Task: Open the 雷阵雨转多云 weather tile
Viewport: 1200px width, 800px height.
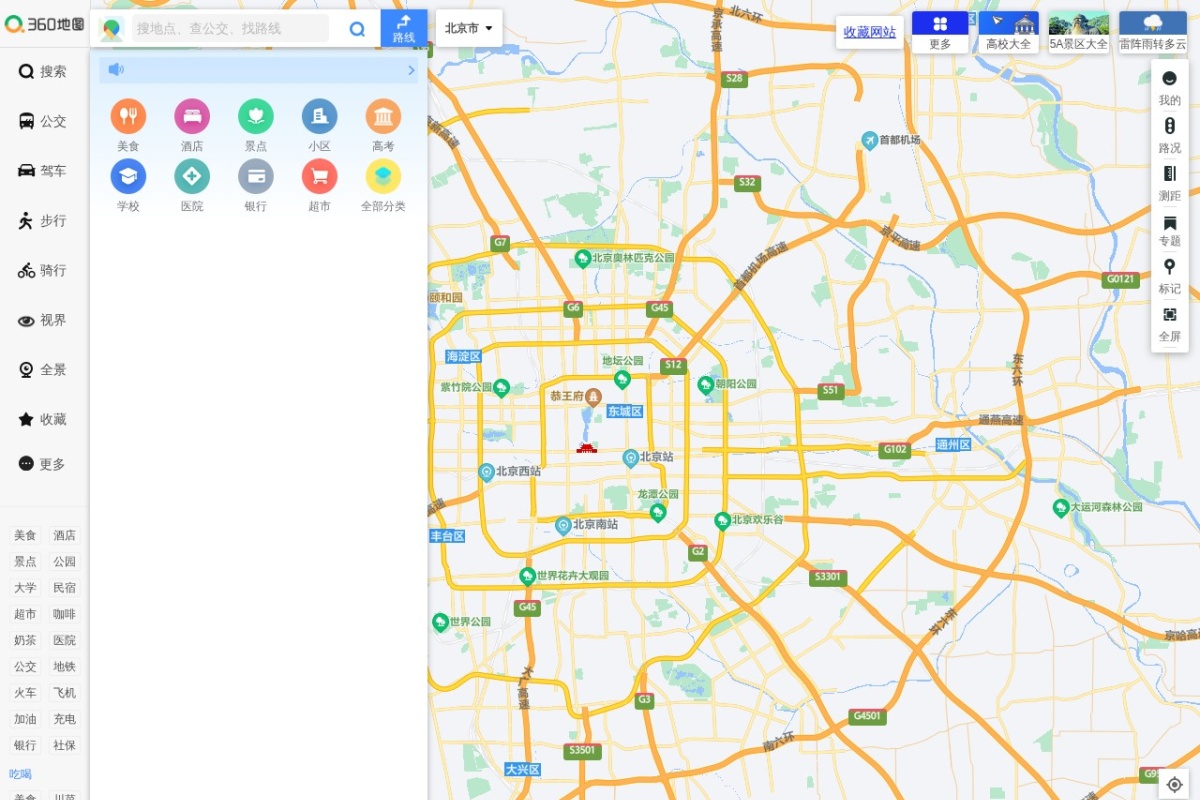Action: coord(1153,32)
